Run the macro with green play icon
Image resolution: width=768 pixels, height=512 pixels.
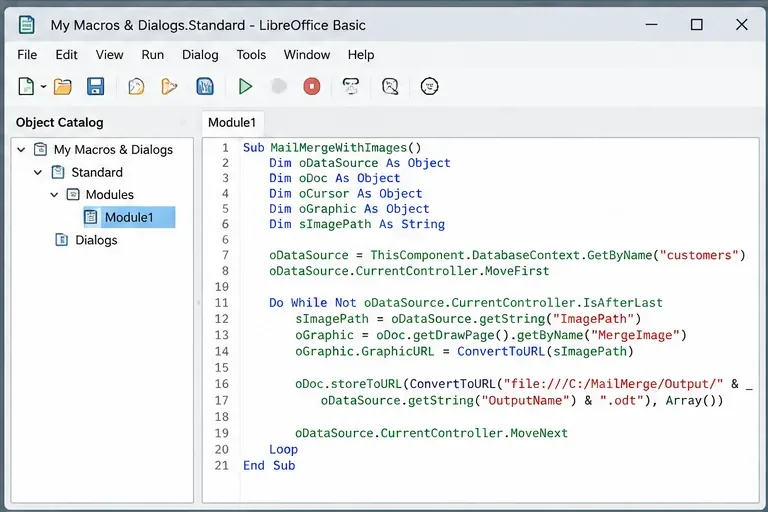tap(245, 87)
